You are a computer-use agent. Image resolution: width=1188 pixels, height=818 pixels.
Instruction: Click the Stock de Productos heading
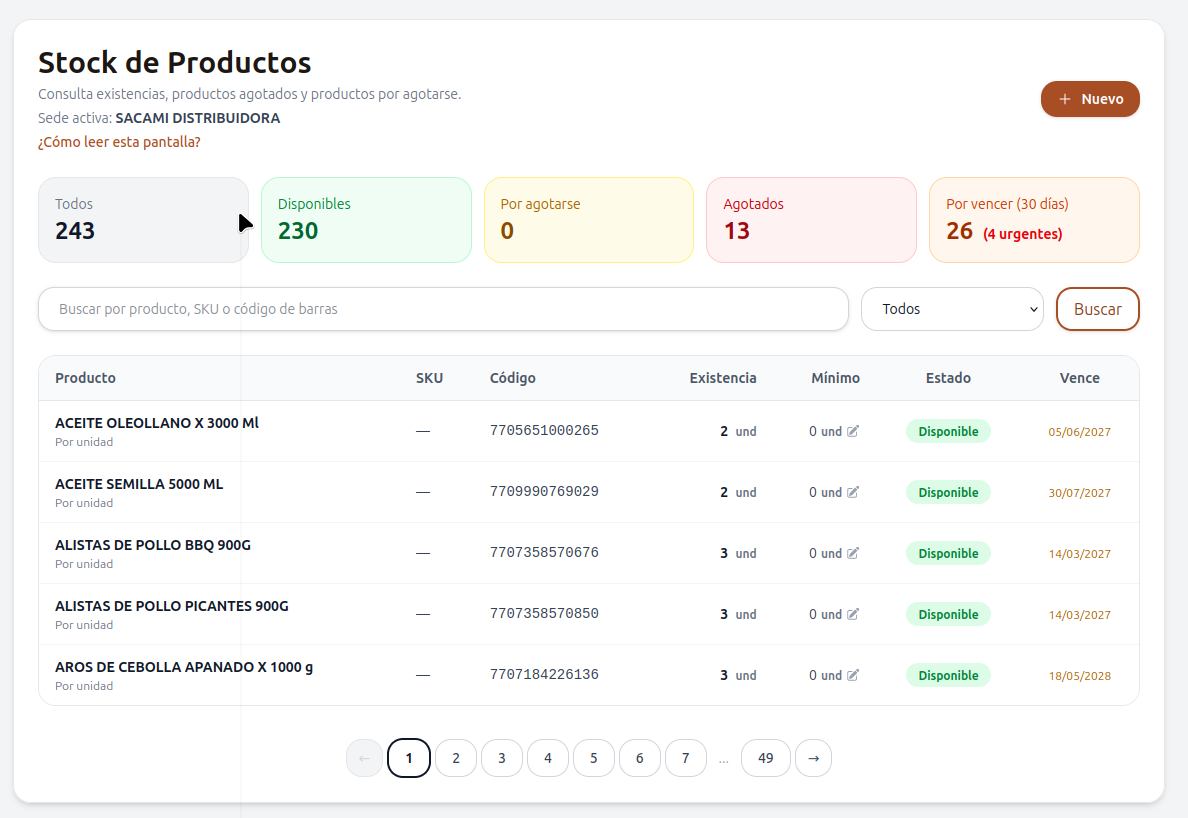tap(175, 63)
